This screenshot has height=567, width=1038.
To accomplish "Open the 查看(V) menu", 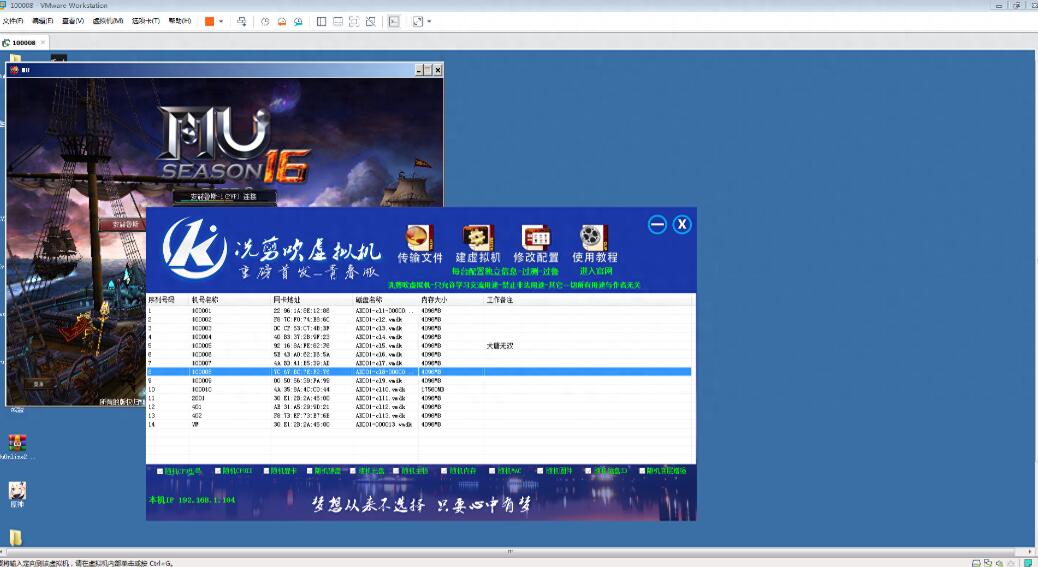I will tap(73, 21).
